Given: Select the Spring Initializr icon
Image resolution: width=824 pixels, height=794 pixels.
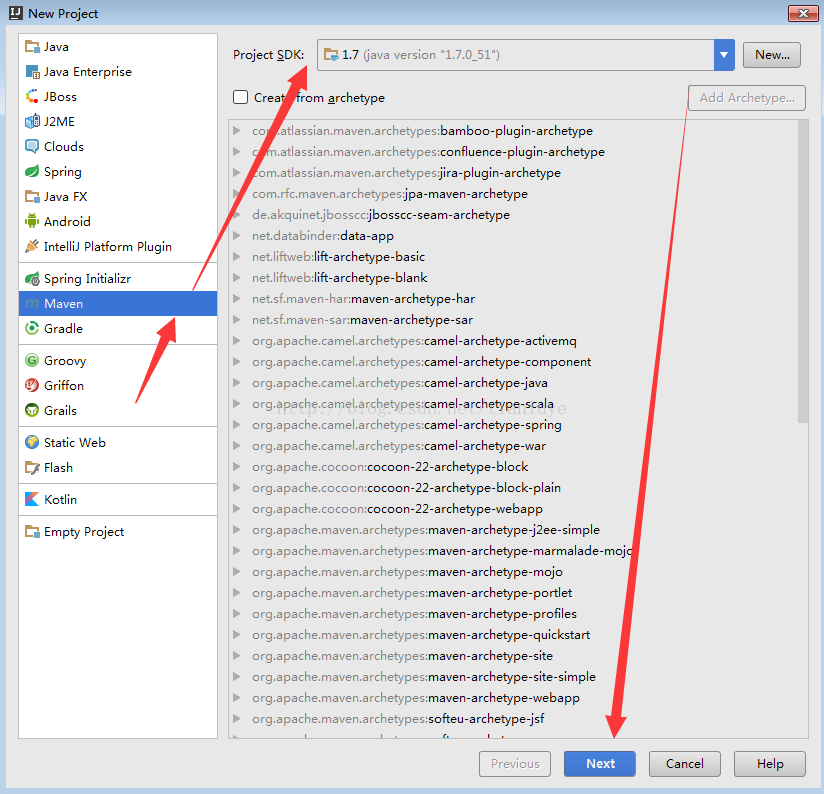Looking at the screenshot, I should pos(32,279).
